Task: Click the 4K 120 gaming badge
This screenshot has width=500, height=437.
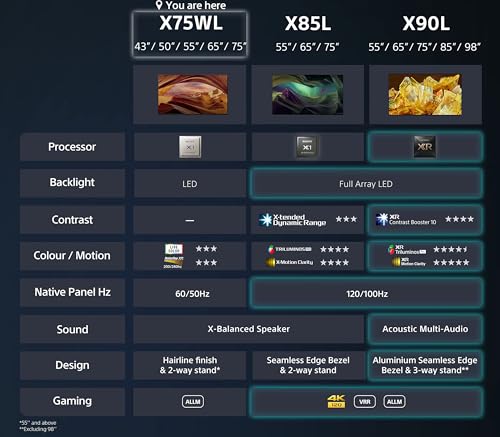Action: 336,401
